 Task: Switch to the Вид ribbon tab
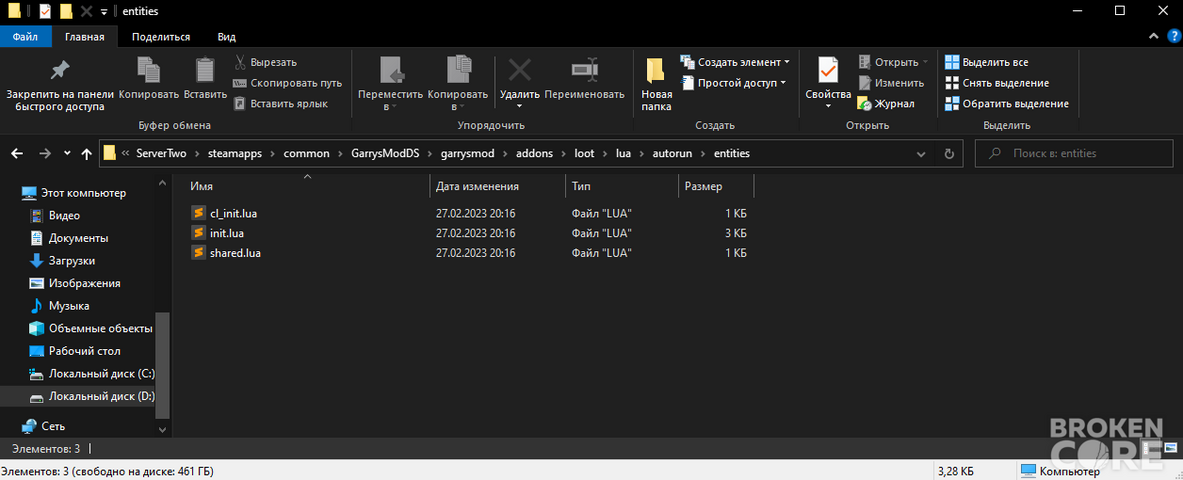(226, 36)
